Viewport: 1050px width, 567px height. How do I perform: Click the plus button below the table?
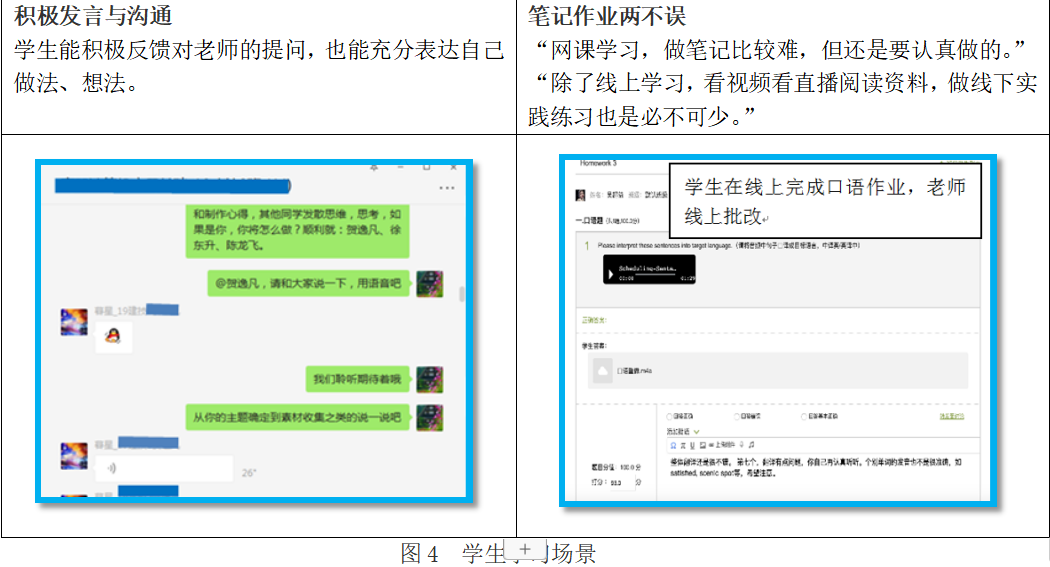tap(524, 550)
